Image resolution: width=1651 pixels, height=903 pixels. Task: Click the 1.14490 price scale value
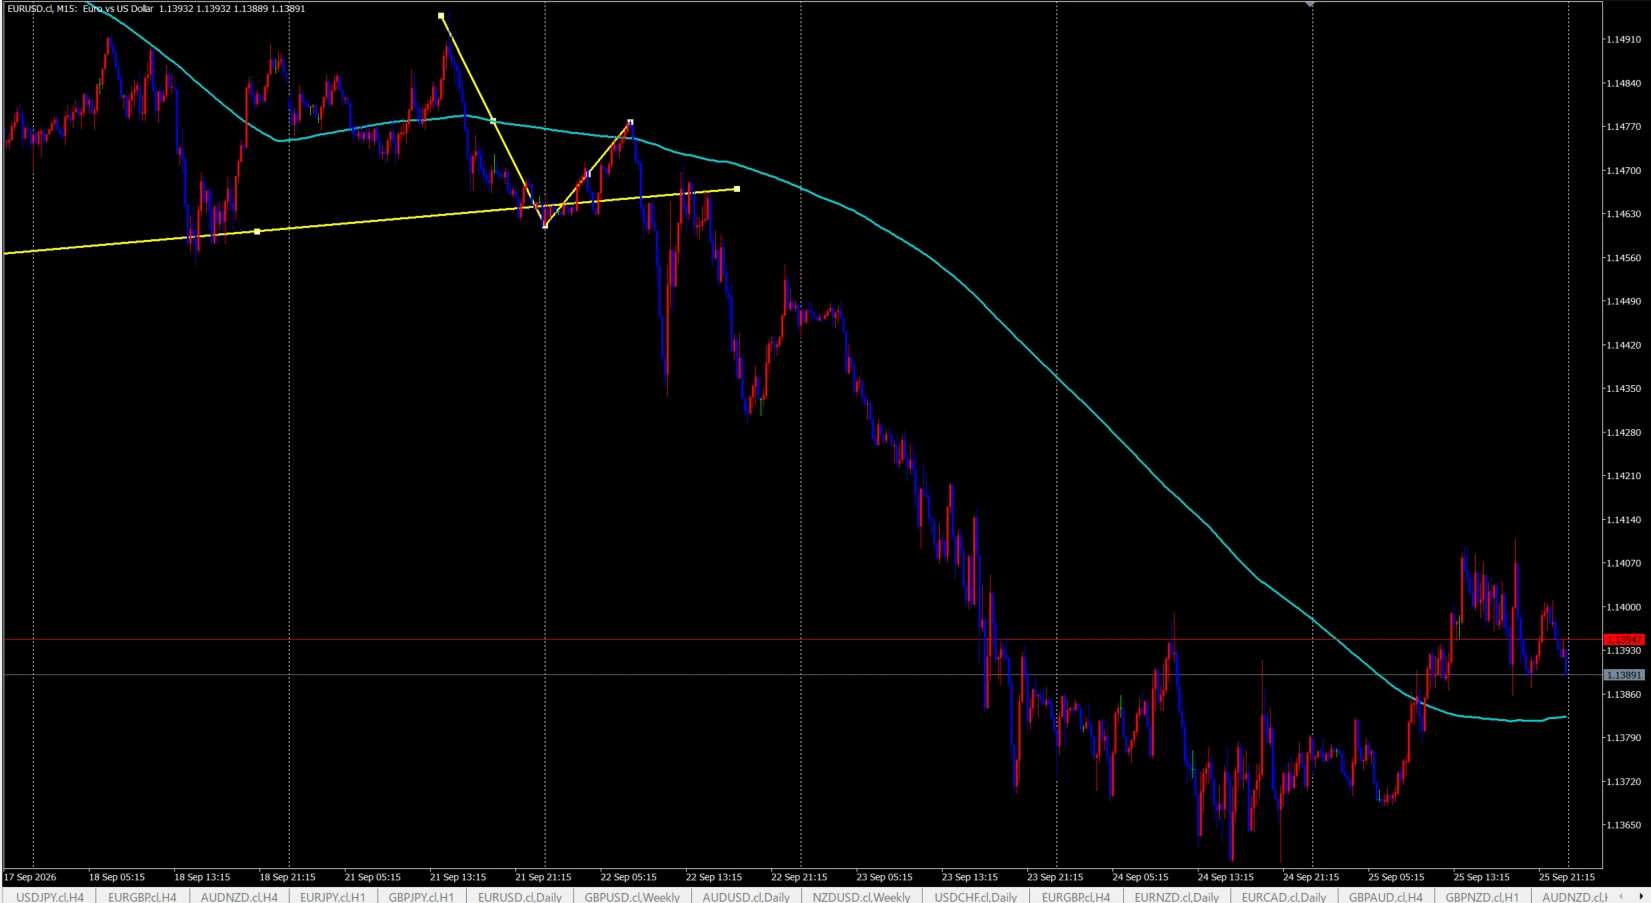coord(1623,301)
